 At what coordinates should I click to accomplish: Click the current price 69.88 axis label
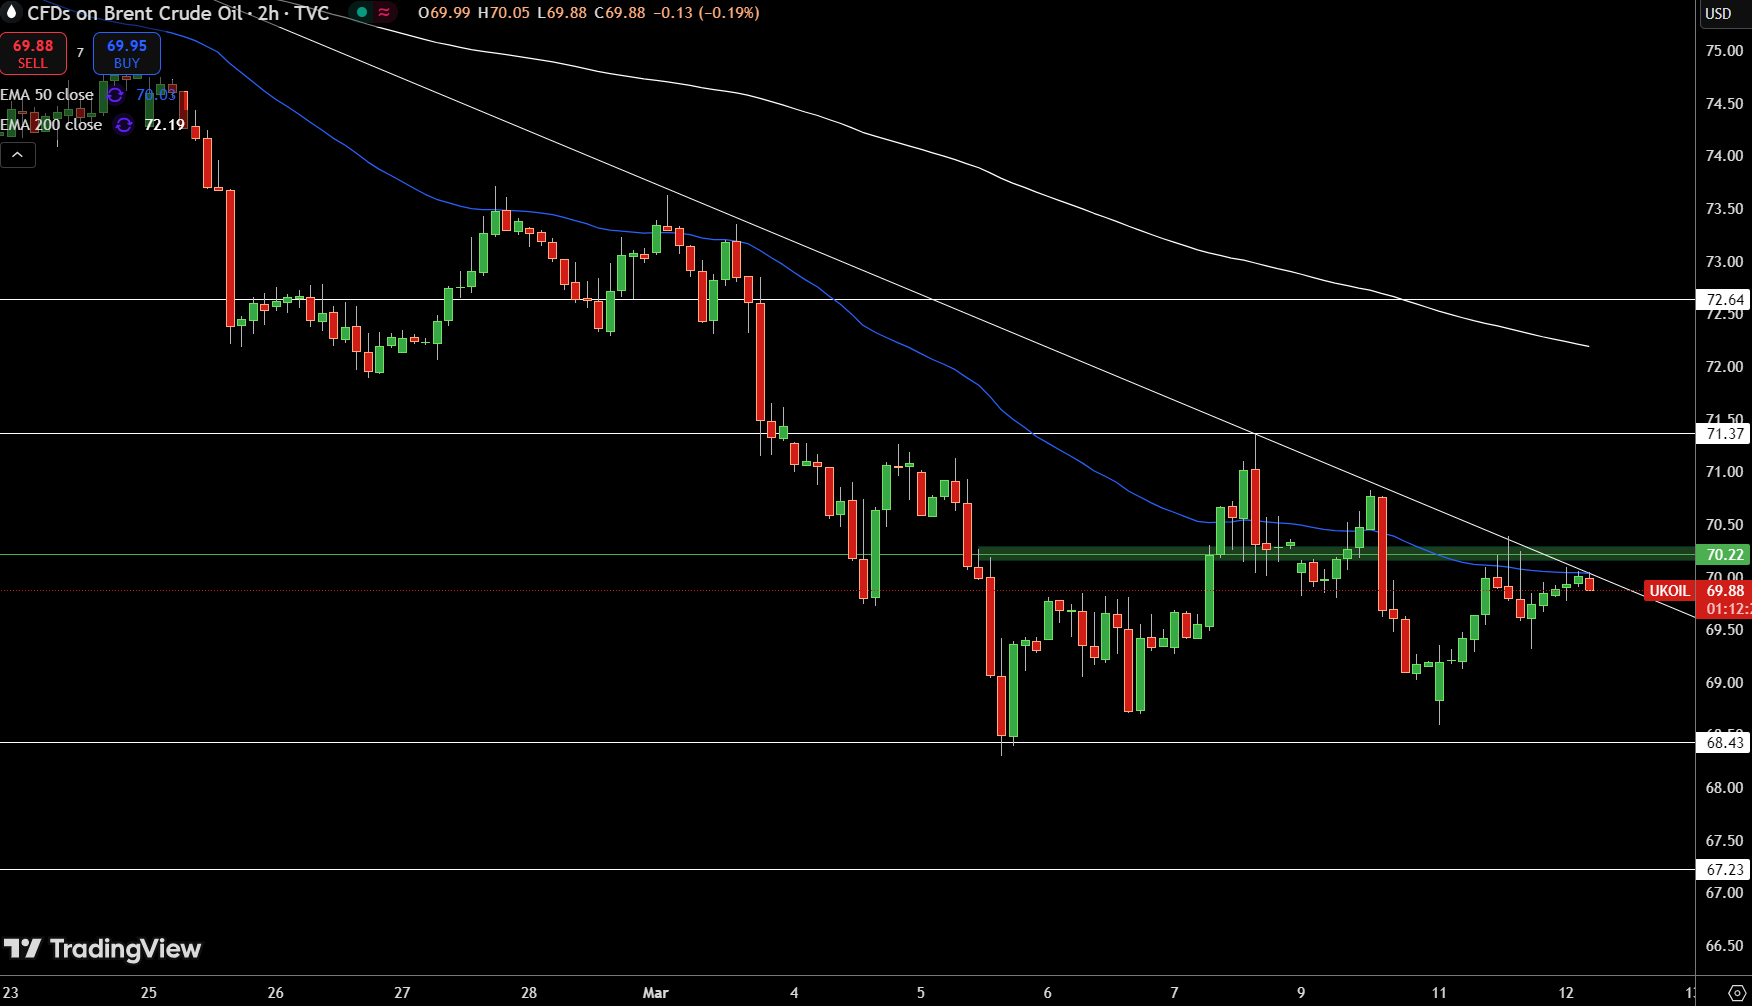click(1724, 591)
